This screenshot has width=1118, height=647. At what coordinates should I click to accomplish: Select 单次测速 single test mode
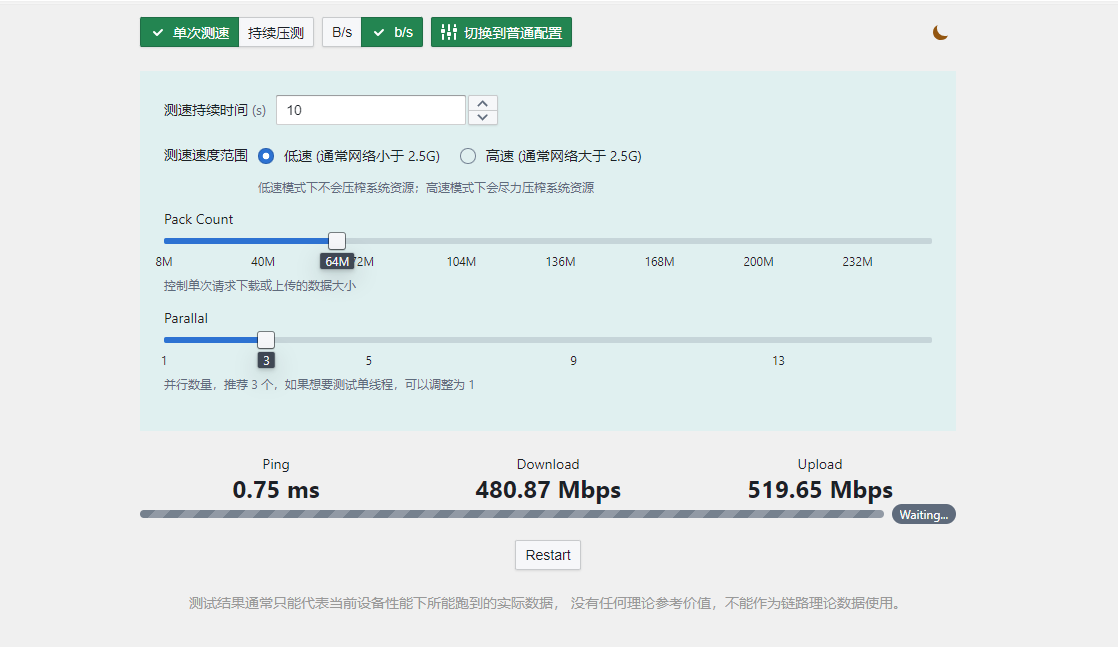pyautogui.click(x=190, y=33)
